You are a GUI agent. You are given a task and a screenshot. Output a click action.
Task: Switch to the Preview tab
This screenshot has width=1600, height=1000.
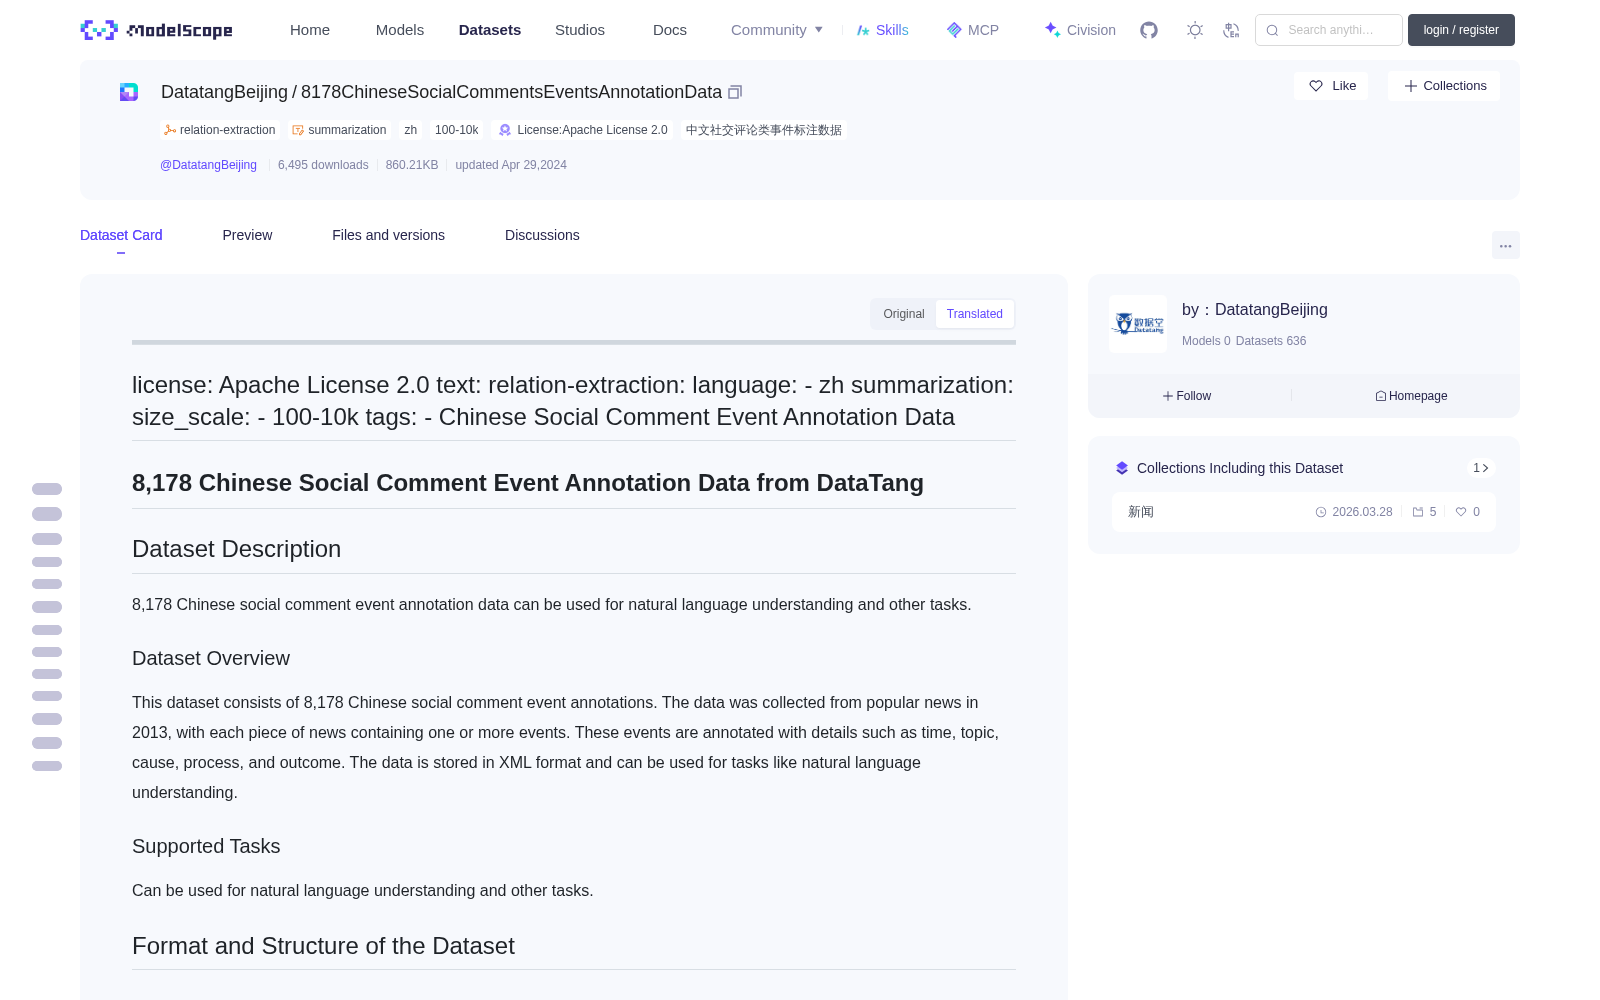(x=247, y=235)
